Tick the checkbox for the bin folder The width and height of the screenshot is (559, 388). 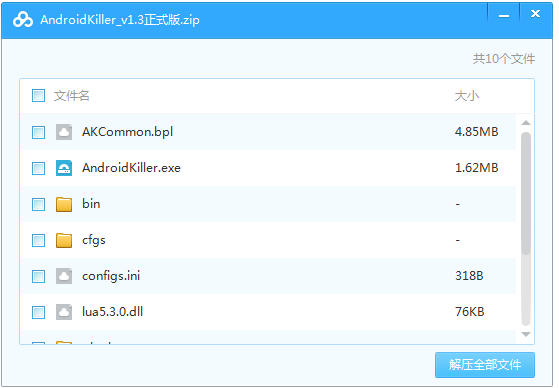click(38, 204)
